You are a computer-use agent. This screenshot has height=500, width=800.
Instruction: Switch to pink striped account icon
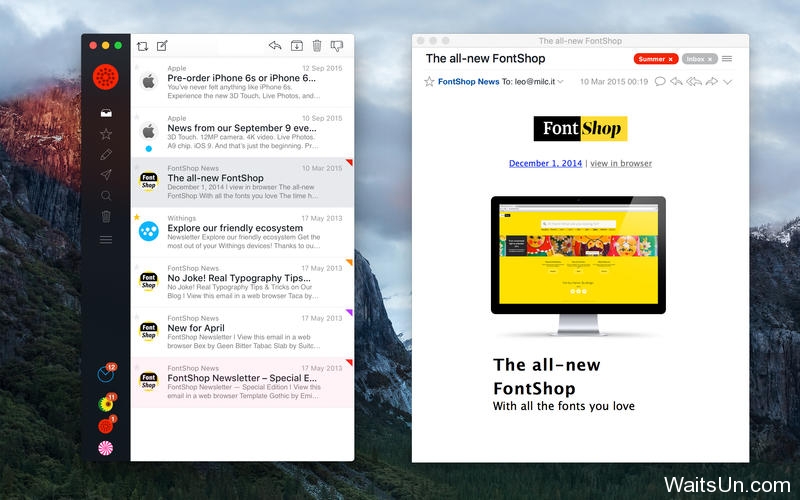click(x=106, y=448)
